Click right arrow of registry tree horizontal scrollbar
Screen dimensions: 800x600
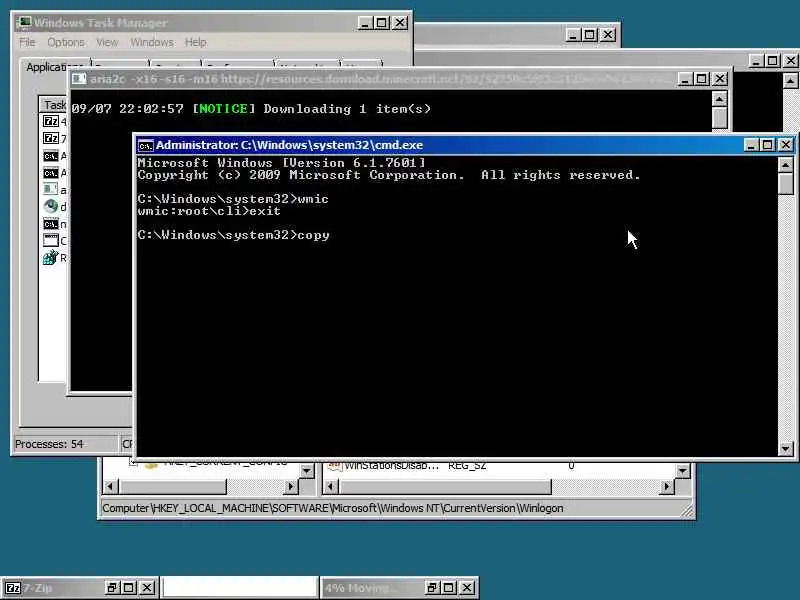(291, 487)
